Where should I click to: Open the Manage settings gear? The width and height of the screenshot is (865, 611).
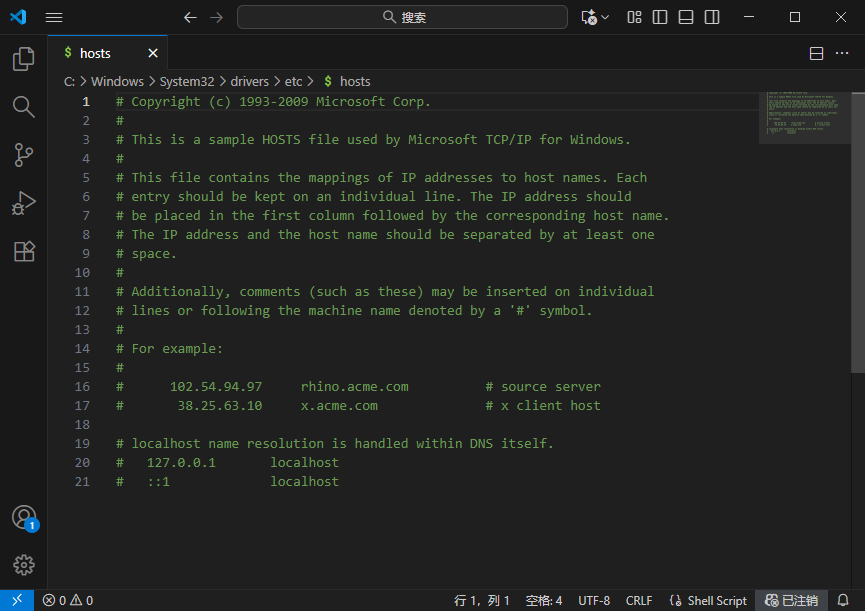tap(23, 565)
